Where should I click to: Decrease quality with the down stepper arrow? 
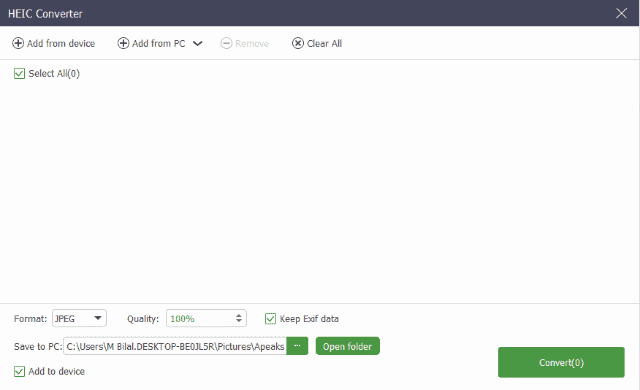(x=239, y=321)
